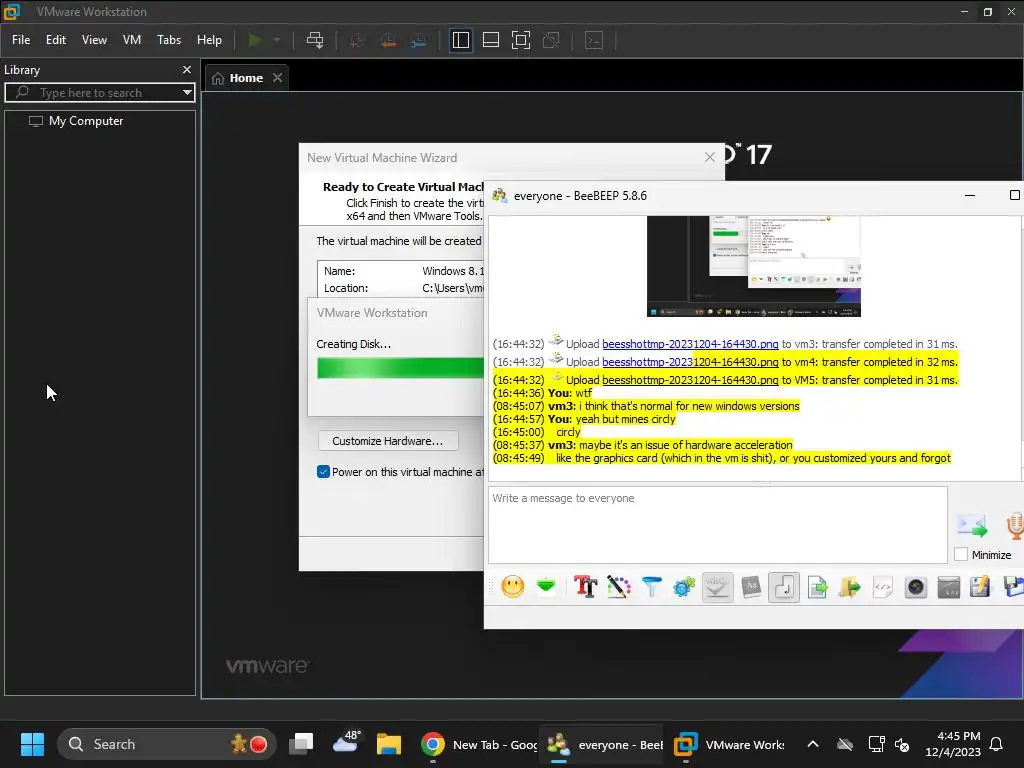Click the camera screenshot icon in BeeBEEP
This screenshot has height=768, width=1024.
(x=916, y=586)
